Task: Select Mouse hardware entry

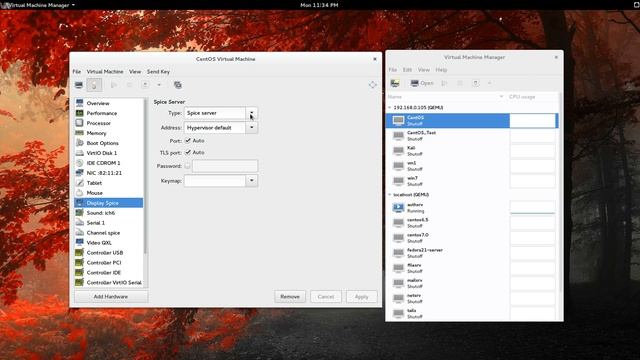Action: tap(109, 193)
